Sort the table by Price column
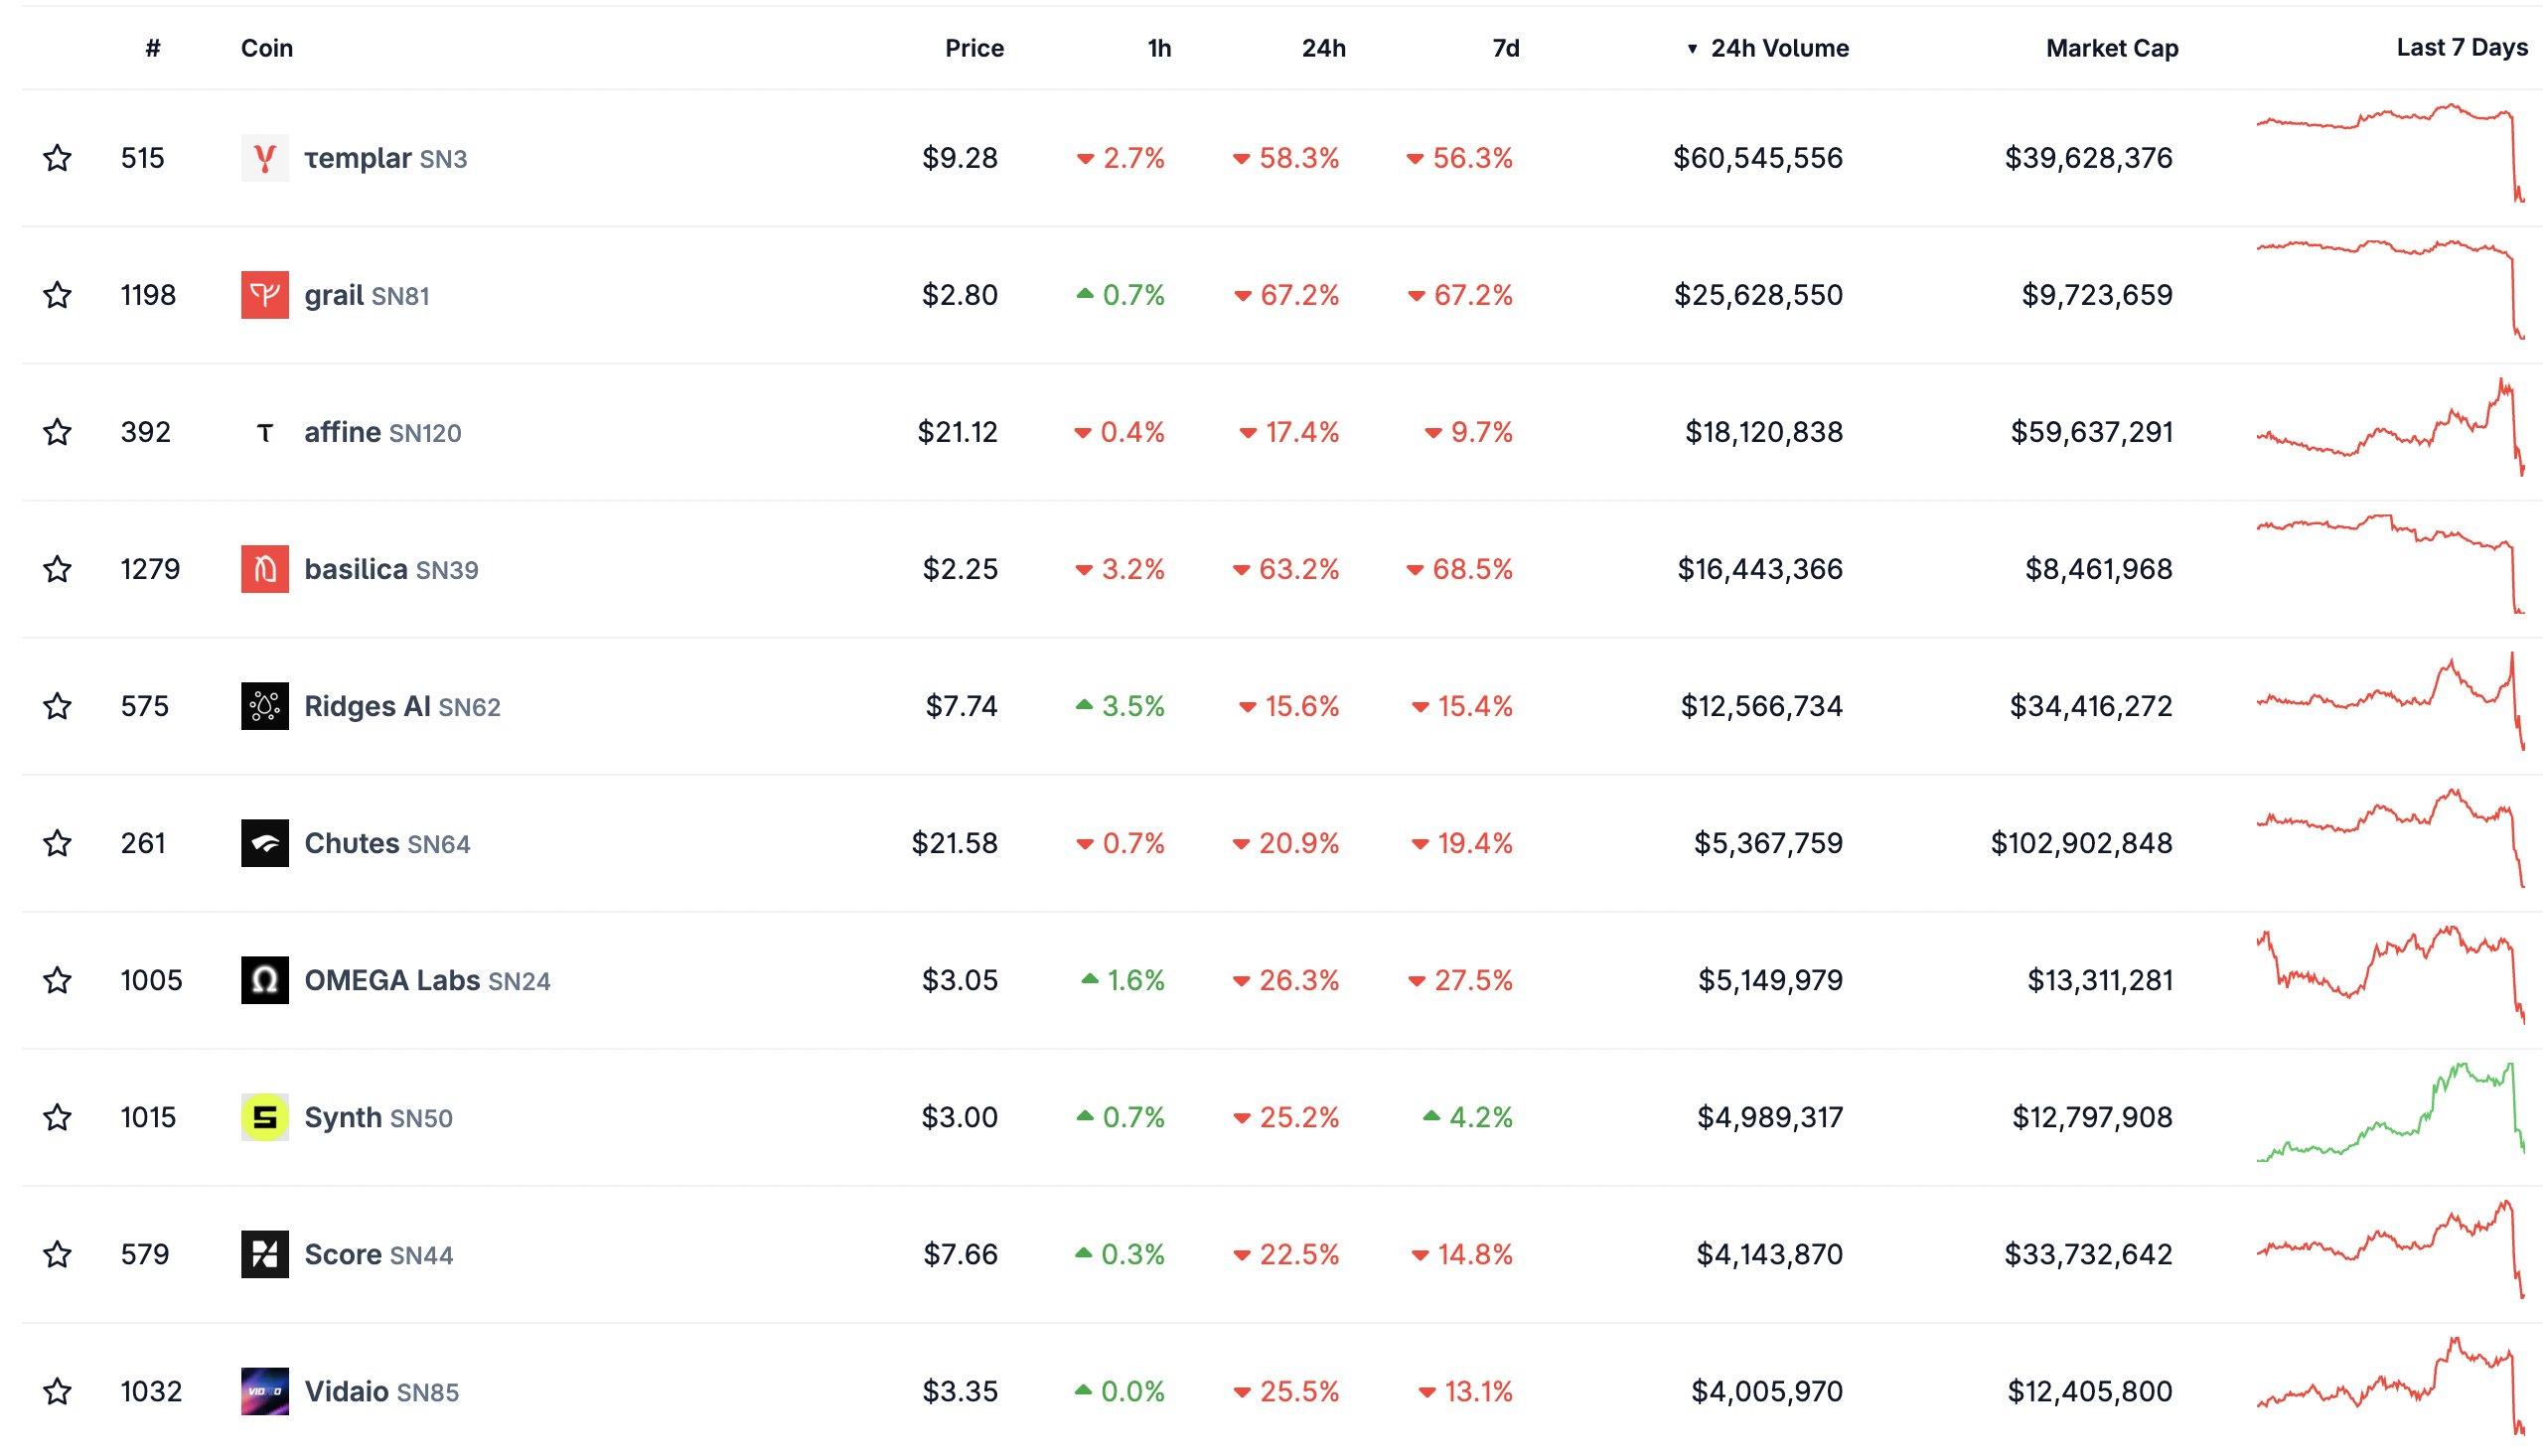2543x1456 pixels. tap(975, 48)
